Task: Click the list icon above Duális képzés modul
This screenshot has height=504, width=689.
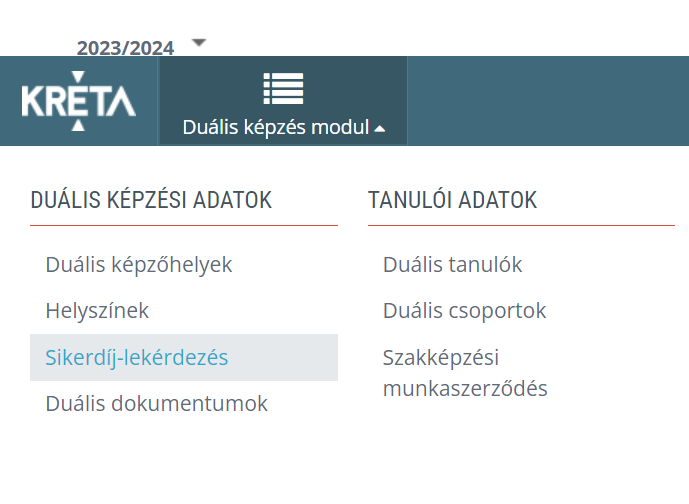Action: (x=283, y=88)
